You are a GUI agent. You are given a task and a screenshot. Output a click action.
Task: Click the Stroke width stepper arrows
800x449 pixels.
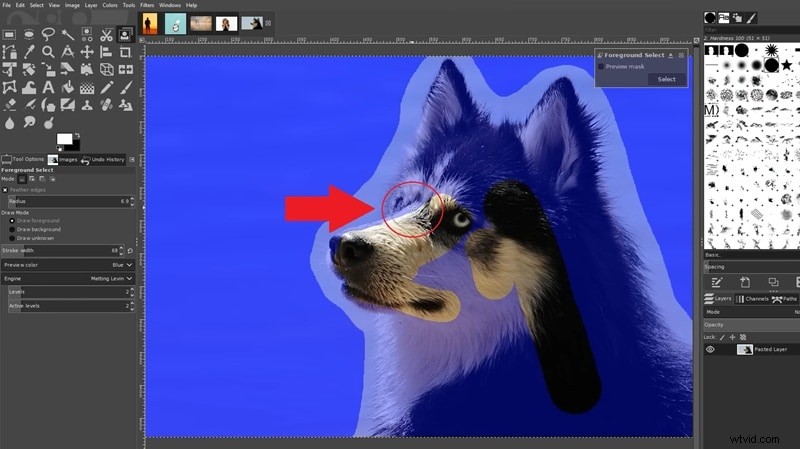point(121,251)
